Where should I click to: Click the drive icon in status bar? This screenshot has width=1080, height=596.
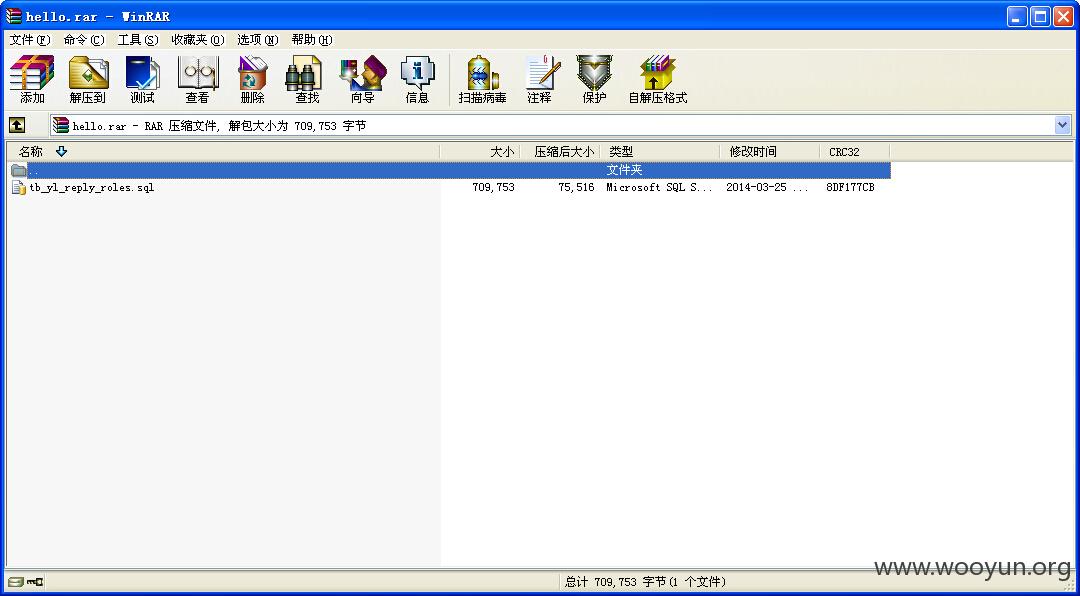click(x=16, y=582)
